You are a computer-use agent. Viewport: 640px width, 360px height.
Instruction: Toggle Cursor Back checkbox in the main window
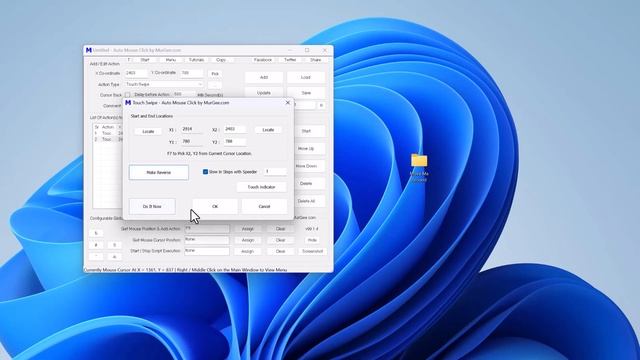click(x=128, y=95)
